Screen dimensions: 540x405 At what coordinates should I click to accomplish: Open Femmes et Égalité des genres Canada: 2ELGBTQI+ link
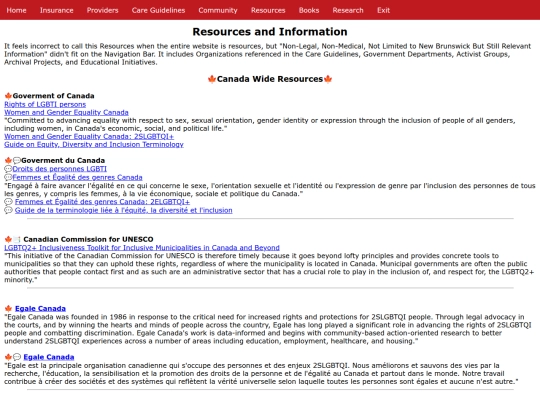click(x=102, y=202)
